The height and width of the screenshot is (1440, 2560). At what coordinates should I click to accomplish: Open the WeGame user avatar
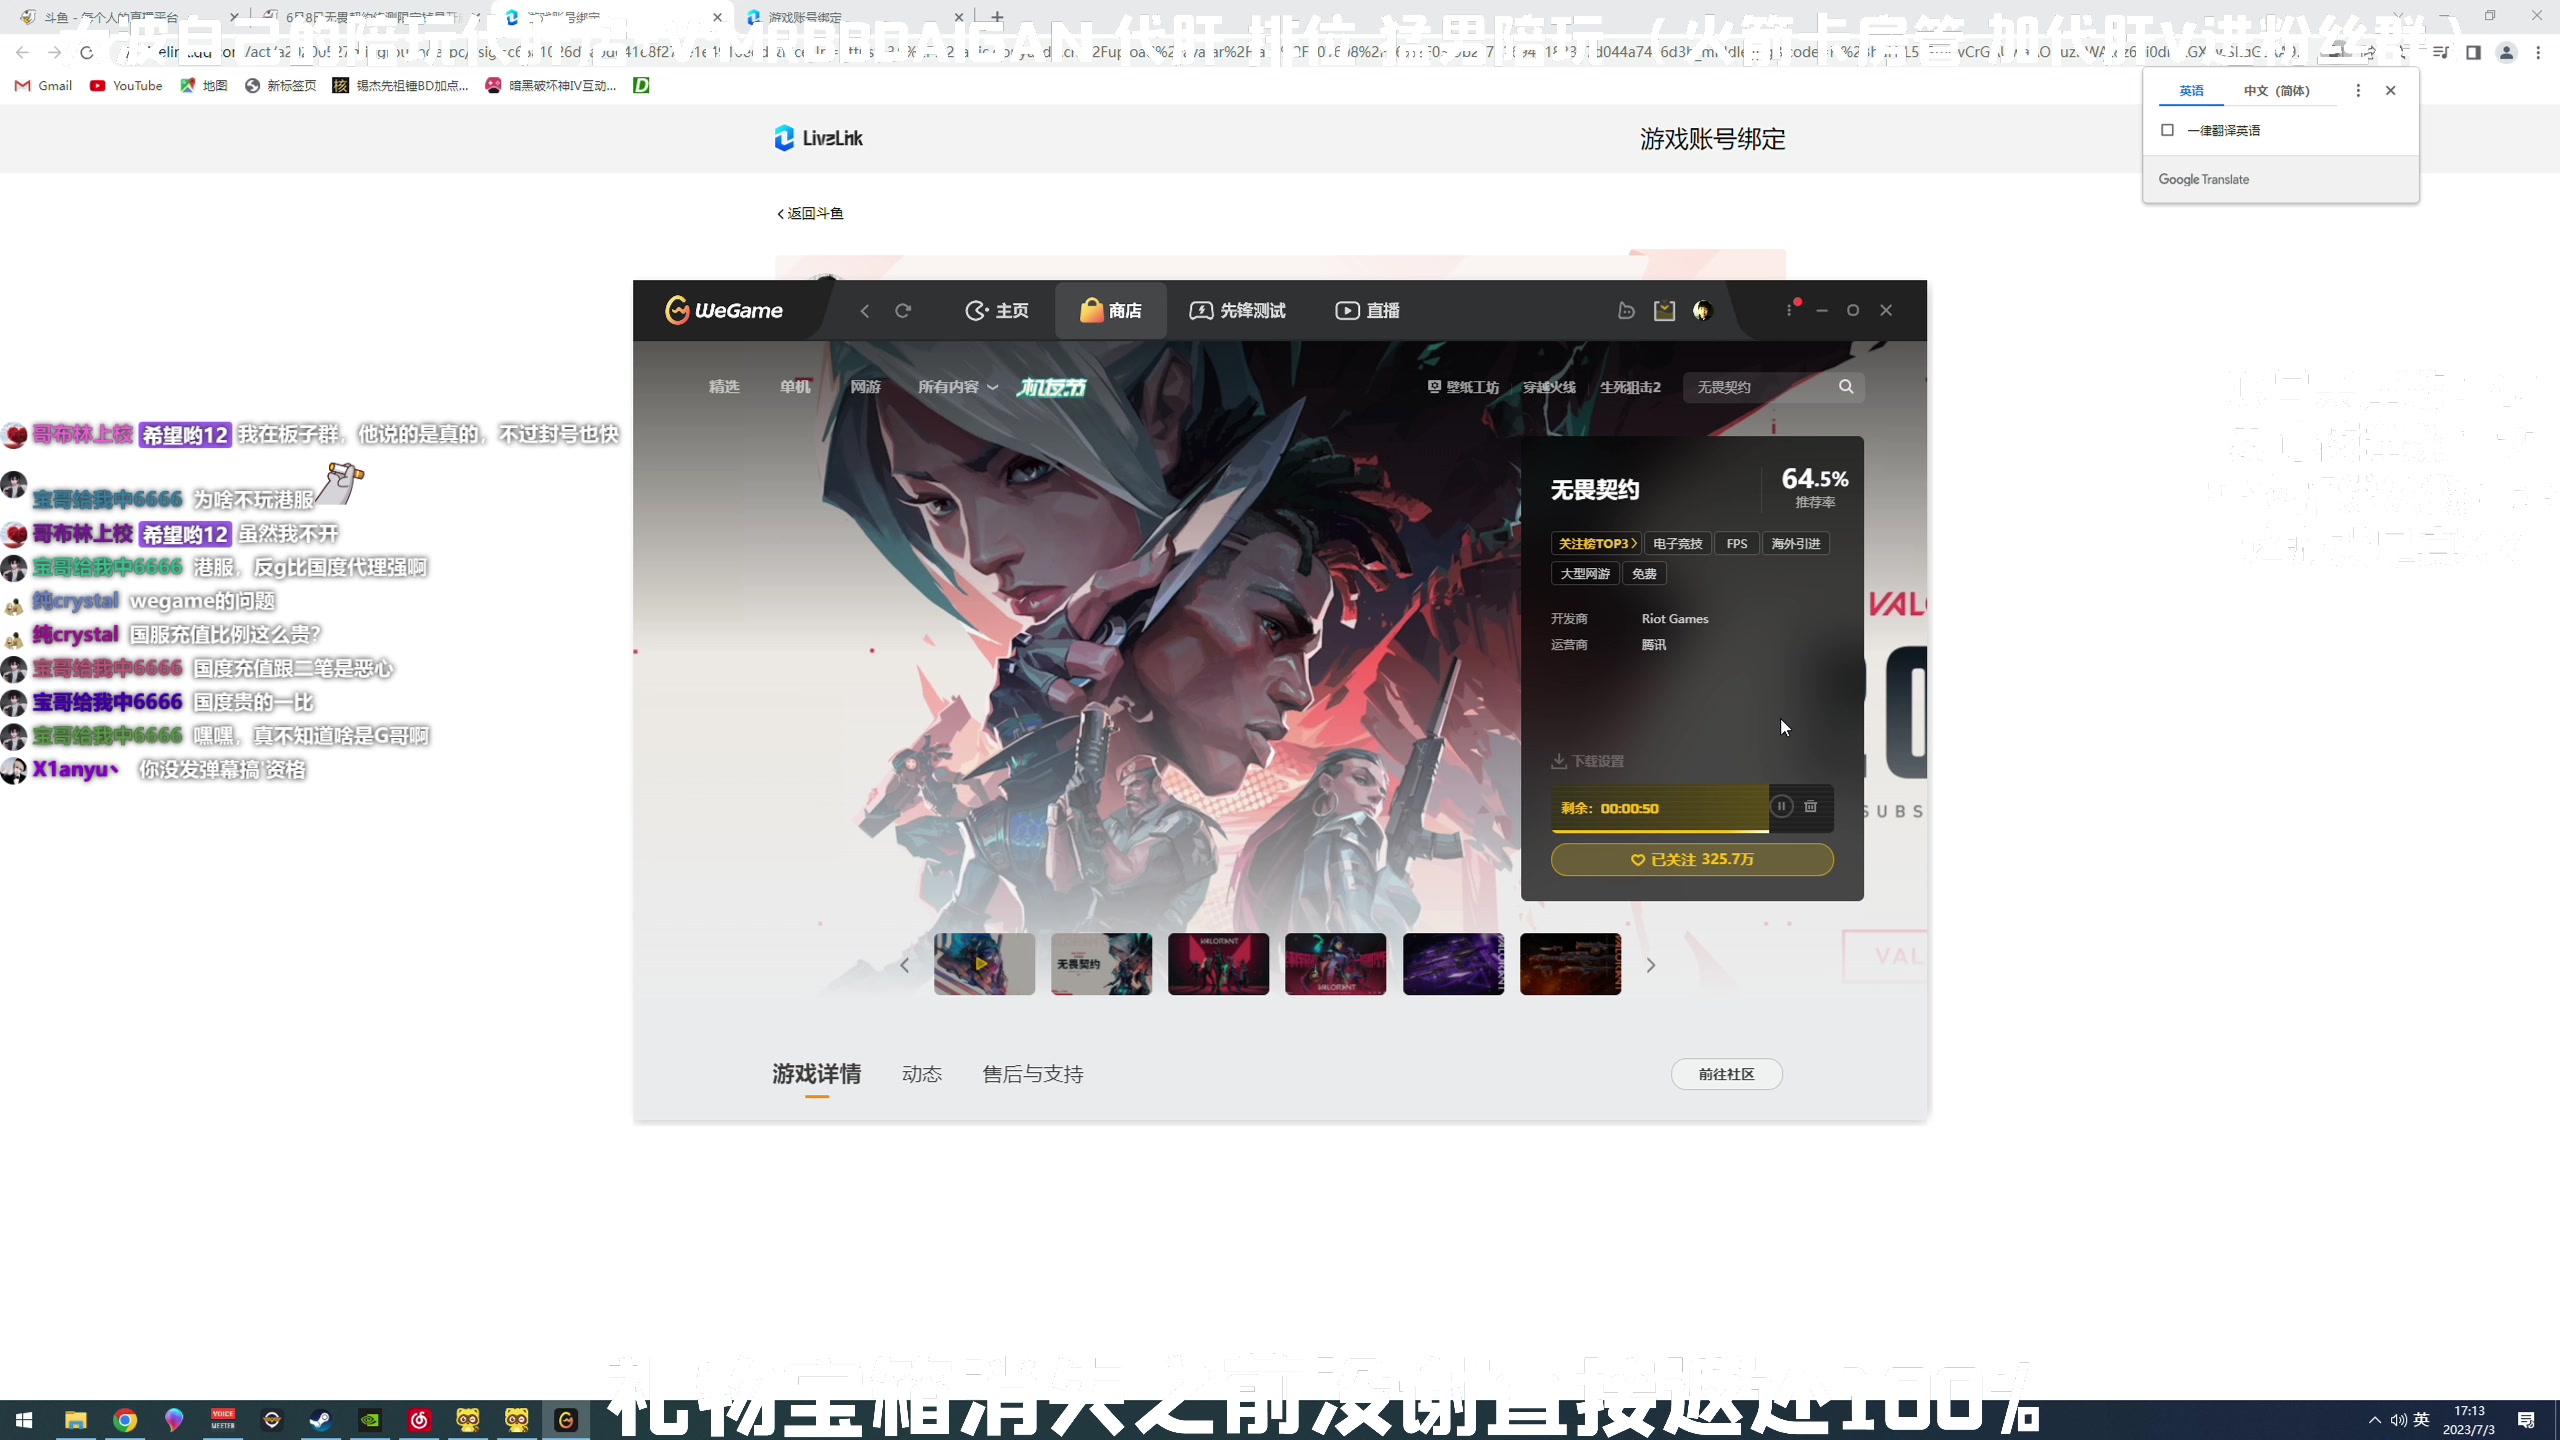click(1703, 311)
